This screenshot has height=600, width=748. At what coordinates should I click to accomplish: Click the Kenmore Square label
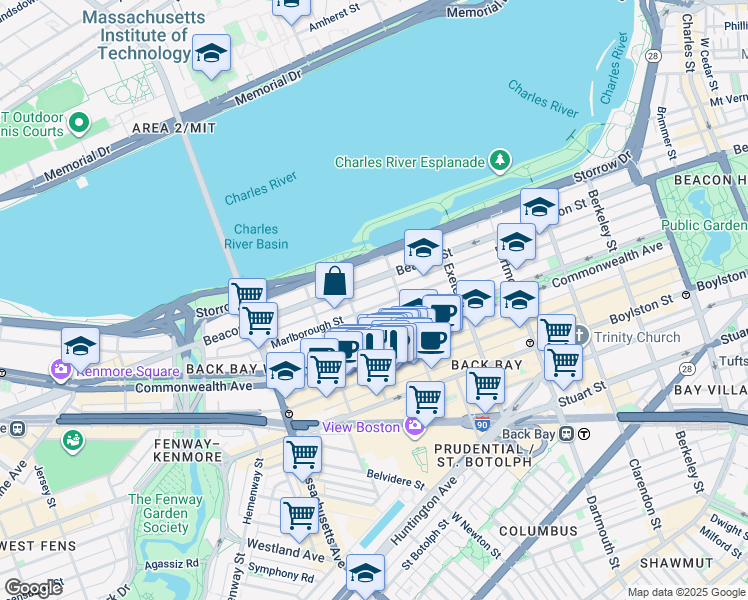[x=128, y=371]
